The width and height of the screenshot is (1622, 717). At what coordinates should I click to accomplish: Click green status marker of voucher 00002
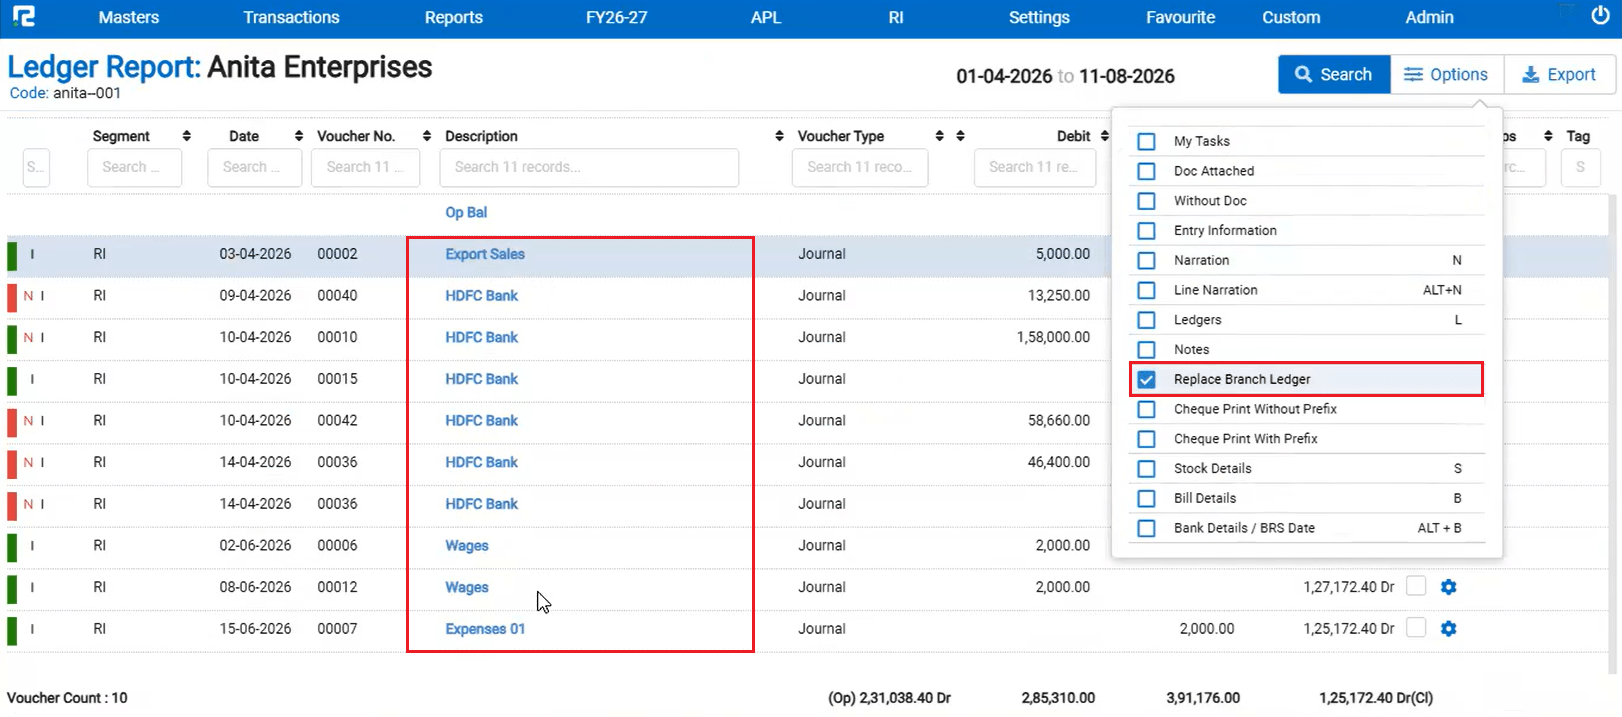[12, 255]
